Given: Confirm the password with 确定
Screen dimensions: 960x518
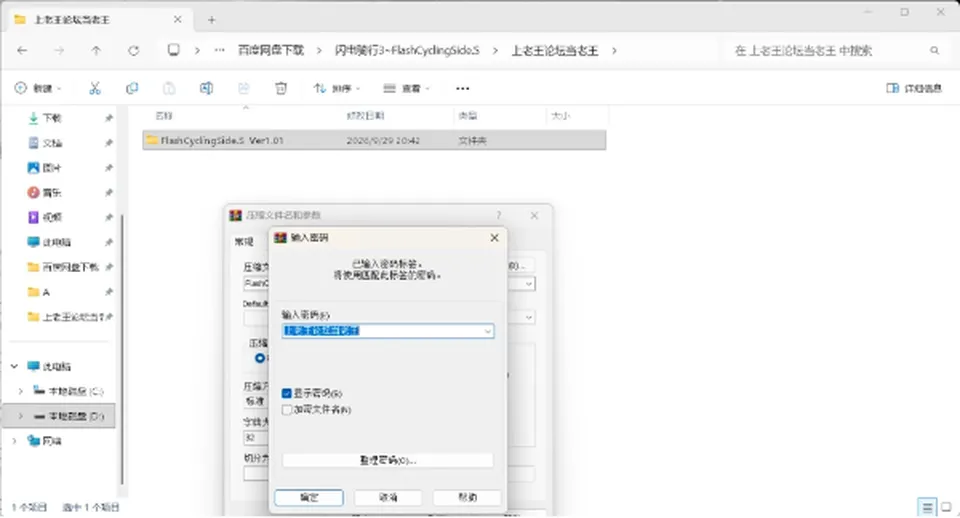Looking at the screenshot, I should (x=309, y=497).
